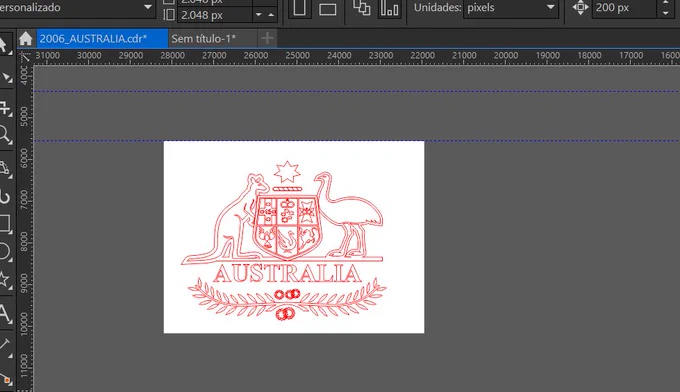
Task: Decrease nudge distance value
Action: (x=665, y=13)
